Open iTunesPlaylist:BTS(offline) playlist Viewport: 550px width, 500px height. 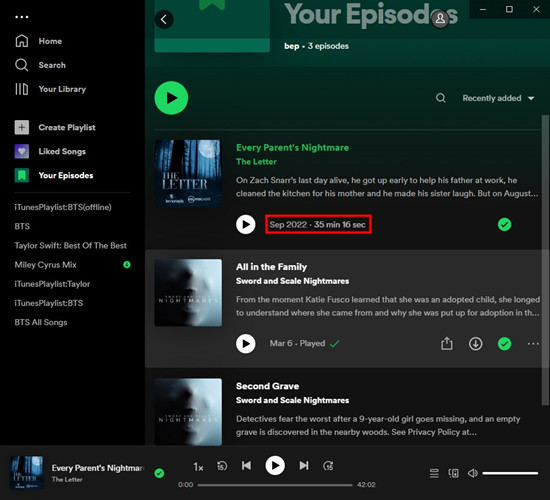tap(63, 207)
